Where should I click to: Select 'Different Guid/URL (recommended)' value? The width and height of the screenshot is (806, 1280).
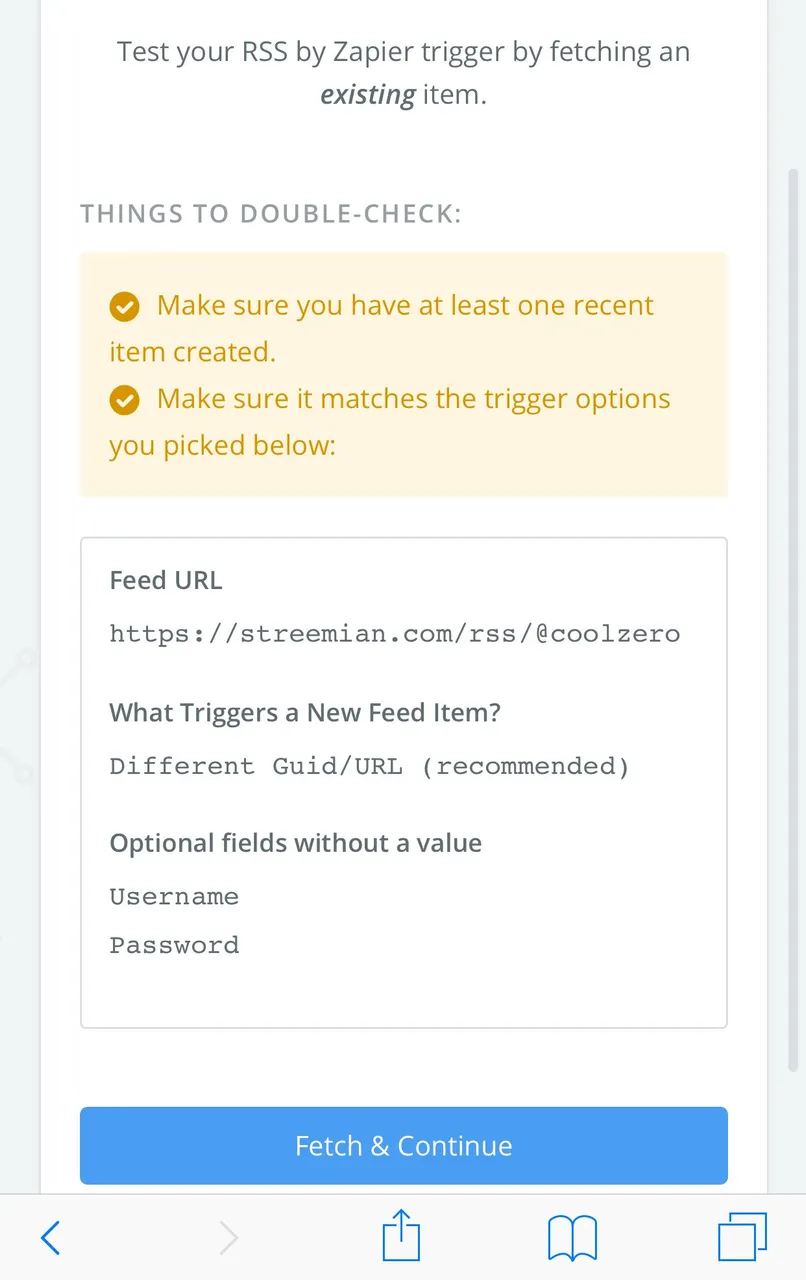pyautogui.click(x=369, y=767)
